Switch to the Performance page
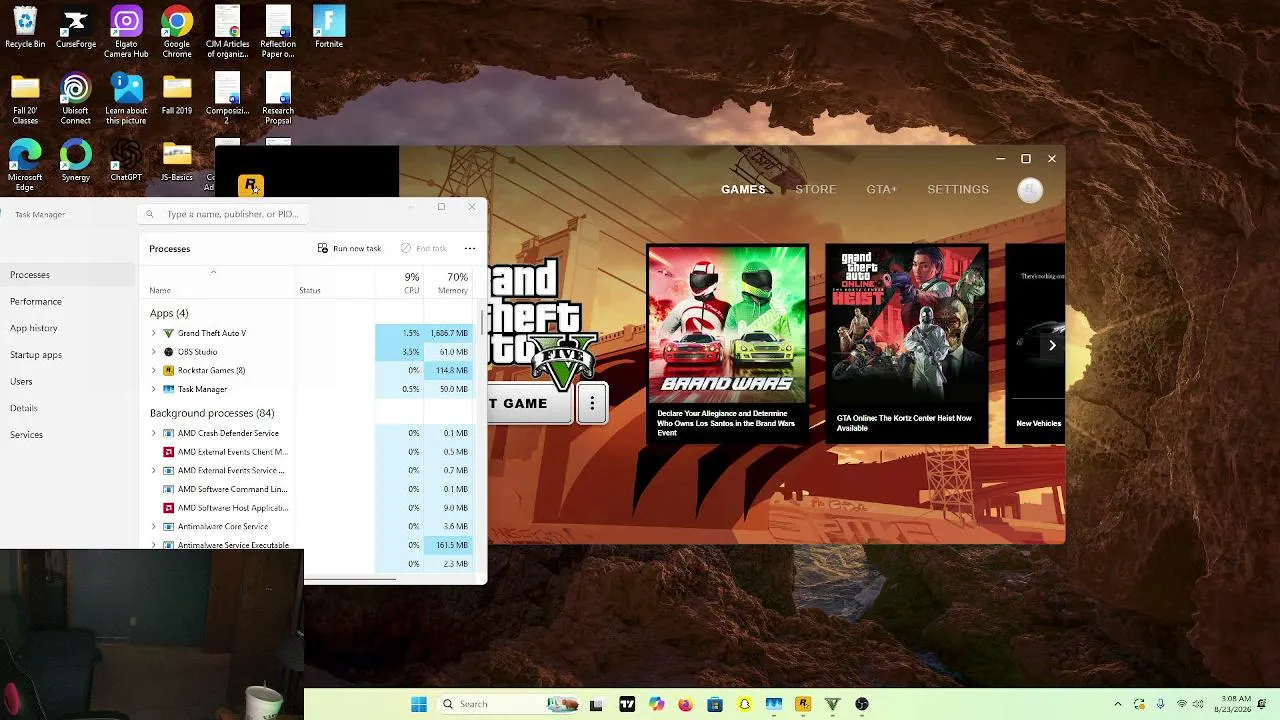 click(67, 302)
